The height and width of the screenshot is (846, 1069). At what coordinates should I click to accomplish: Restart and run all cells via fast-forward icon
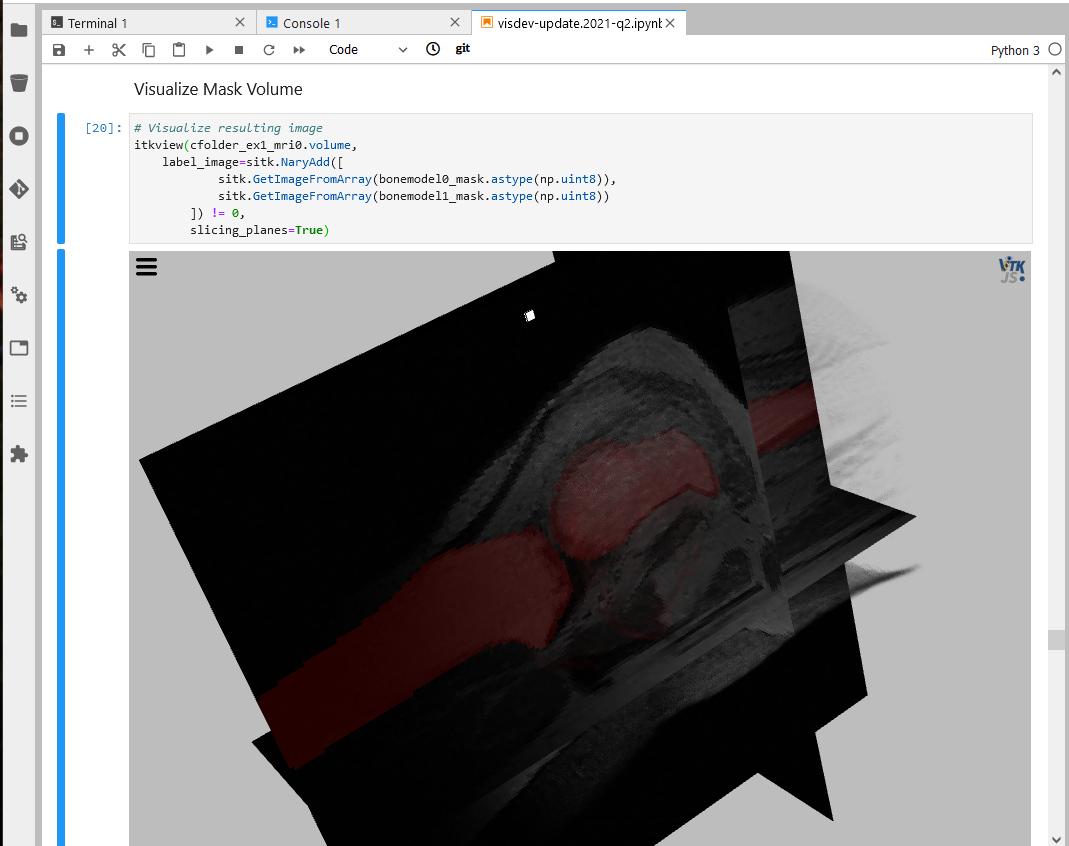[x=298, y=49]
